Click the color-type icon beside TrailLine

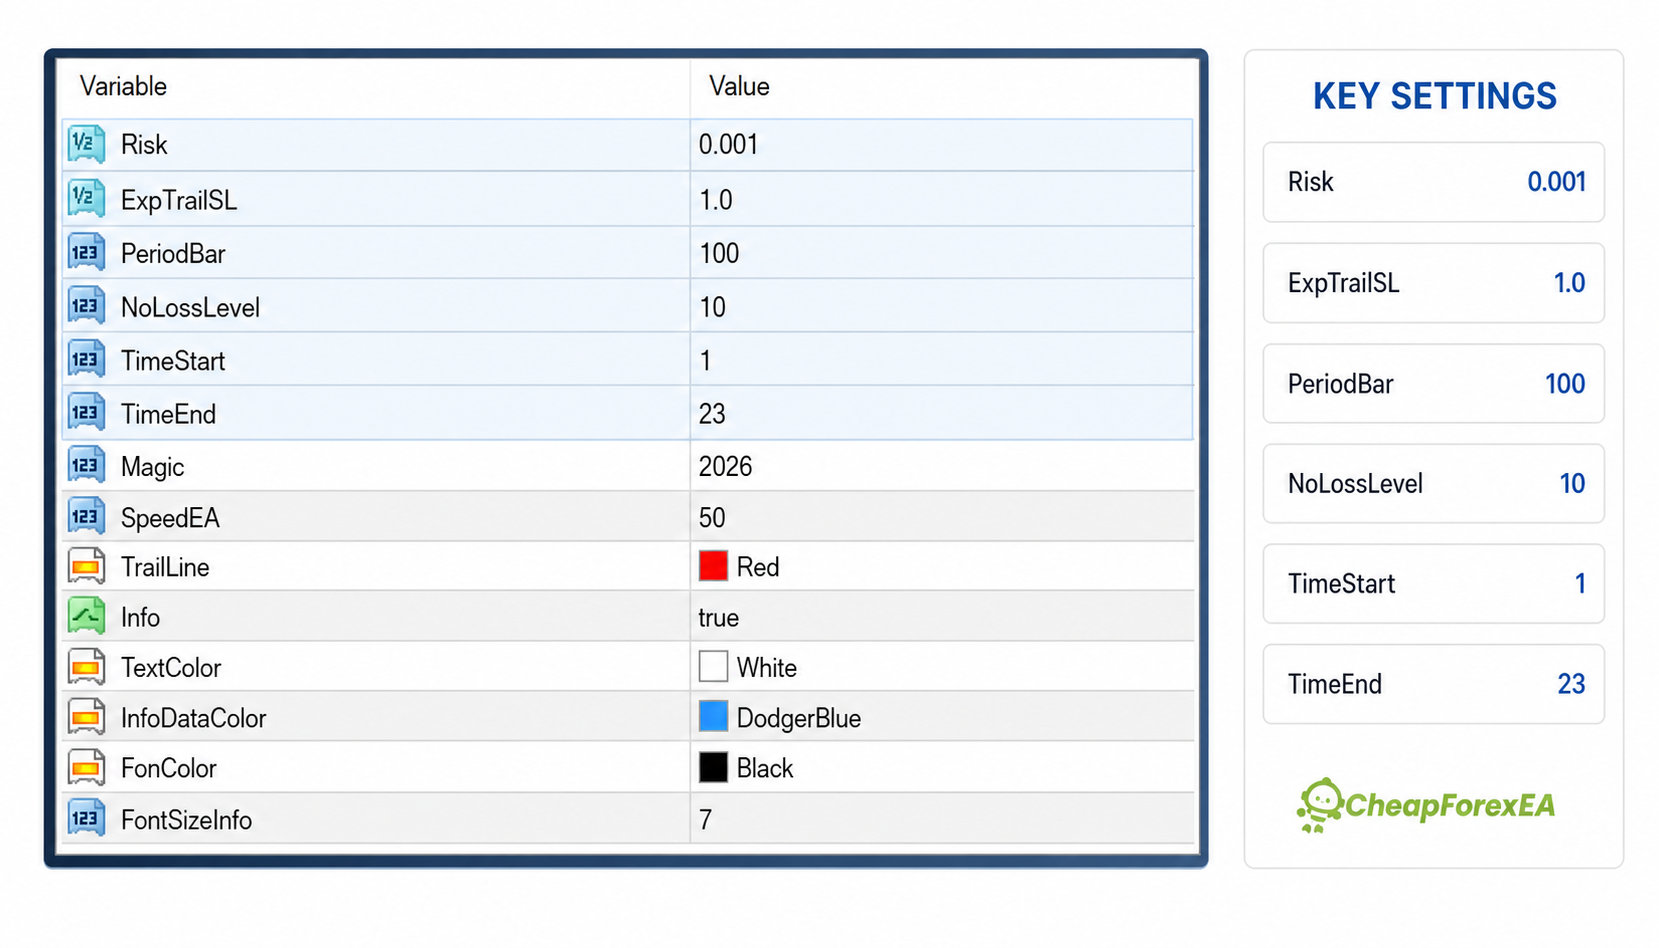pos(86,567)
